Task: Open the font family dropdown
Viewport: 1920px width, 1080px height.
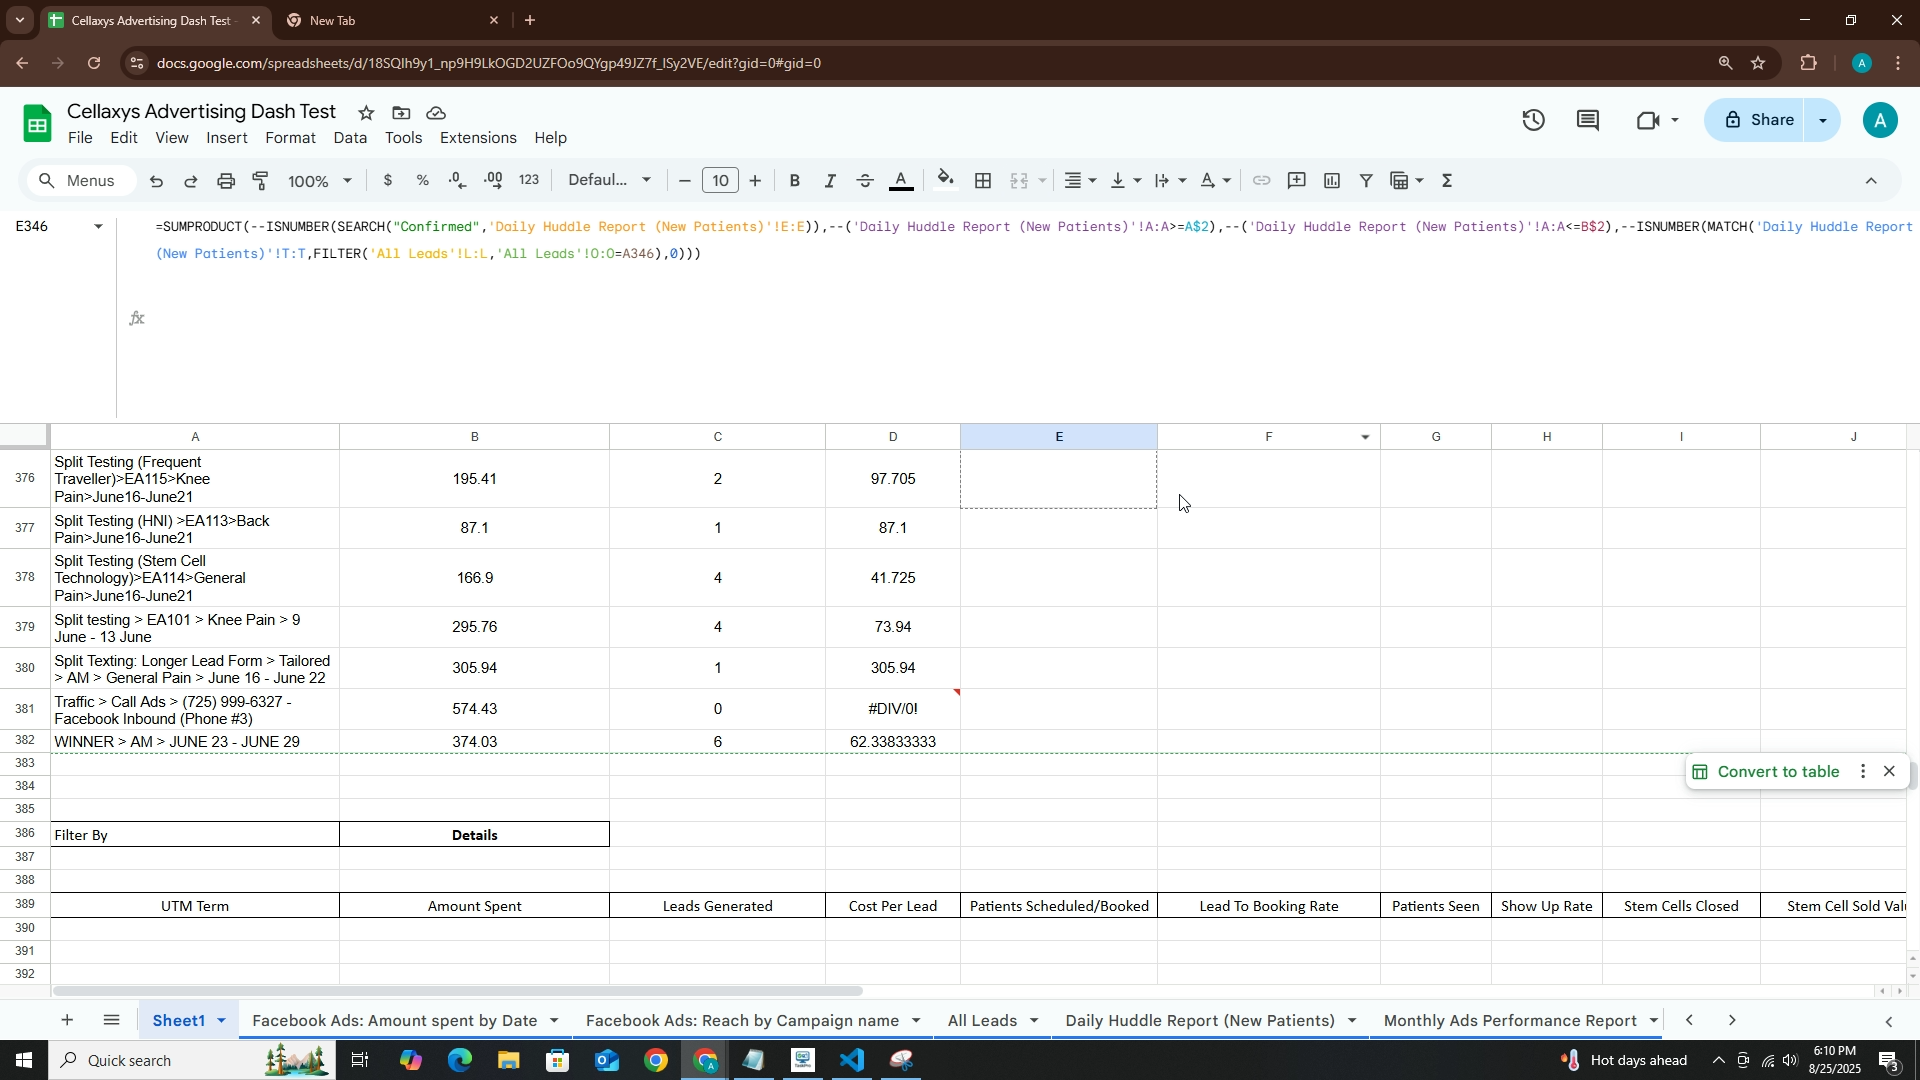Action: [609, 181]
